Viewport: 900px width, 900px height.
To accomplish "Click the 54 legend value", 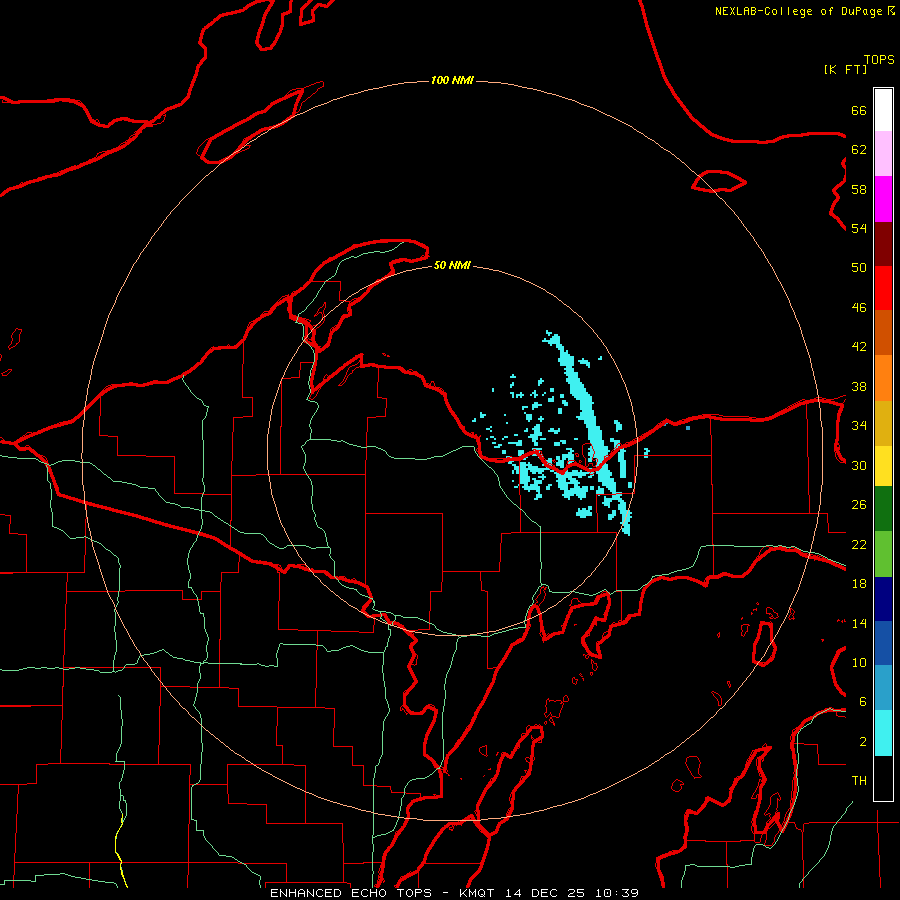I will click(x=859, y=228).
